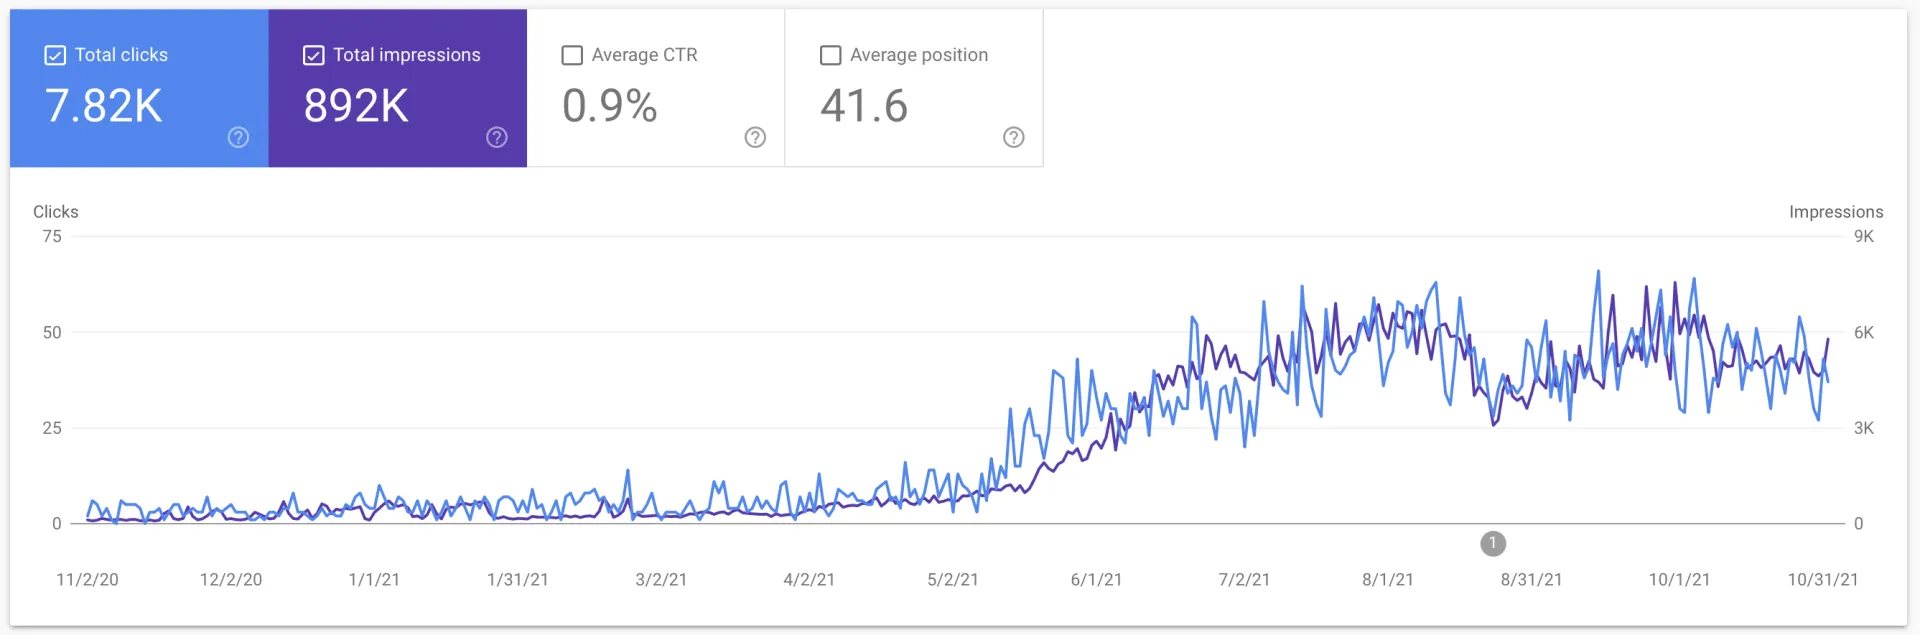Click the Impressions axis label

[x=1836, y=212]
